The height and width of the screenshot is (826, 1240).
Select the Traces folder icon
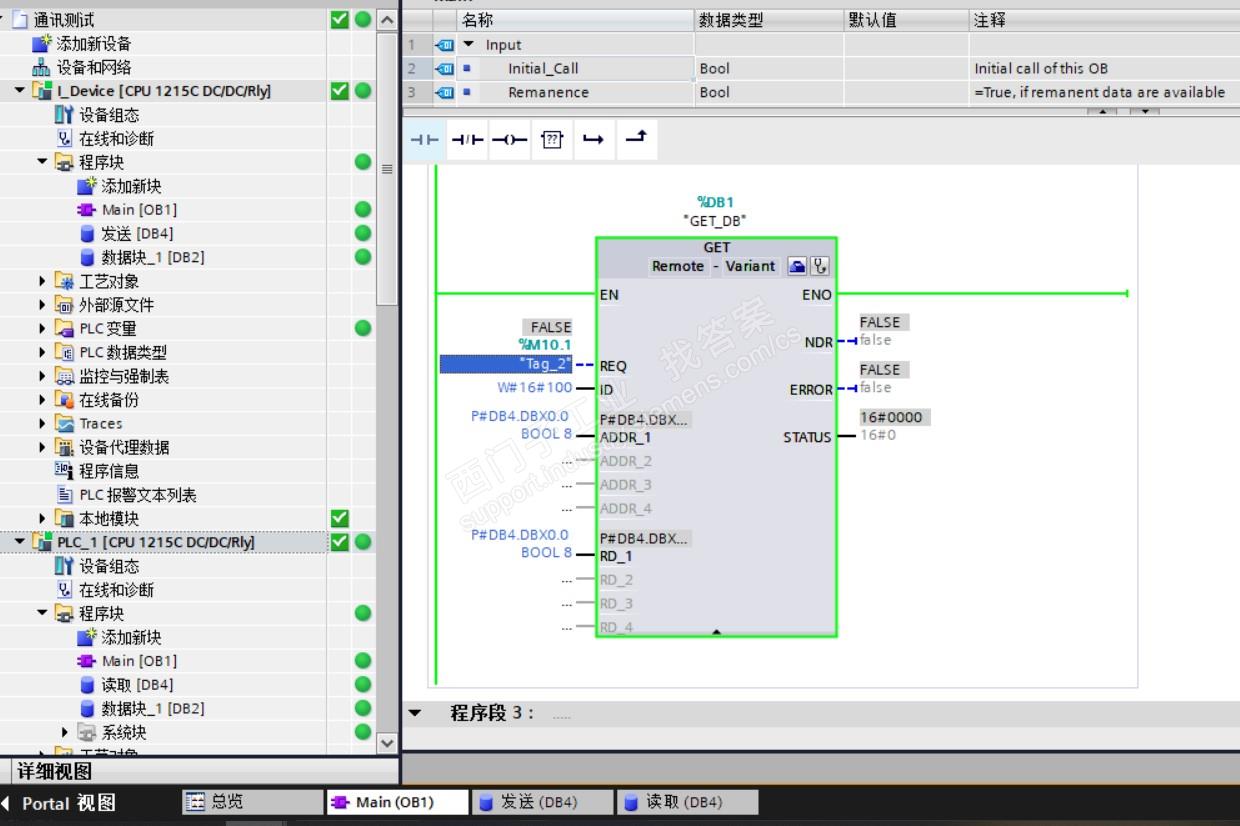click(65, 424)
